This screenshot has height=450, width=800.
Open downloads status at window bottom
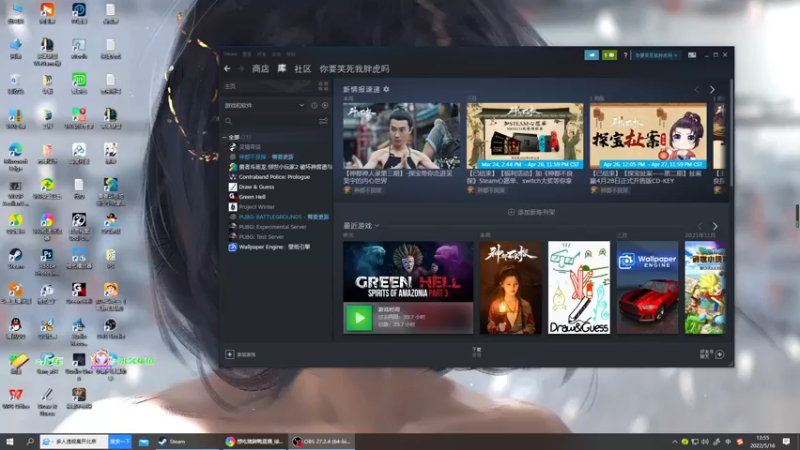477,352
